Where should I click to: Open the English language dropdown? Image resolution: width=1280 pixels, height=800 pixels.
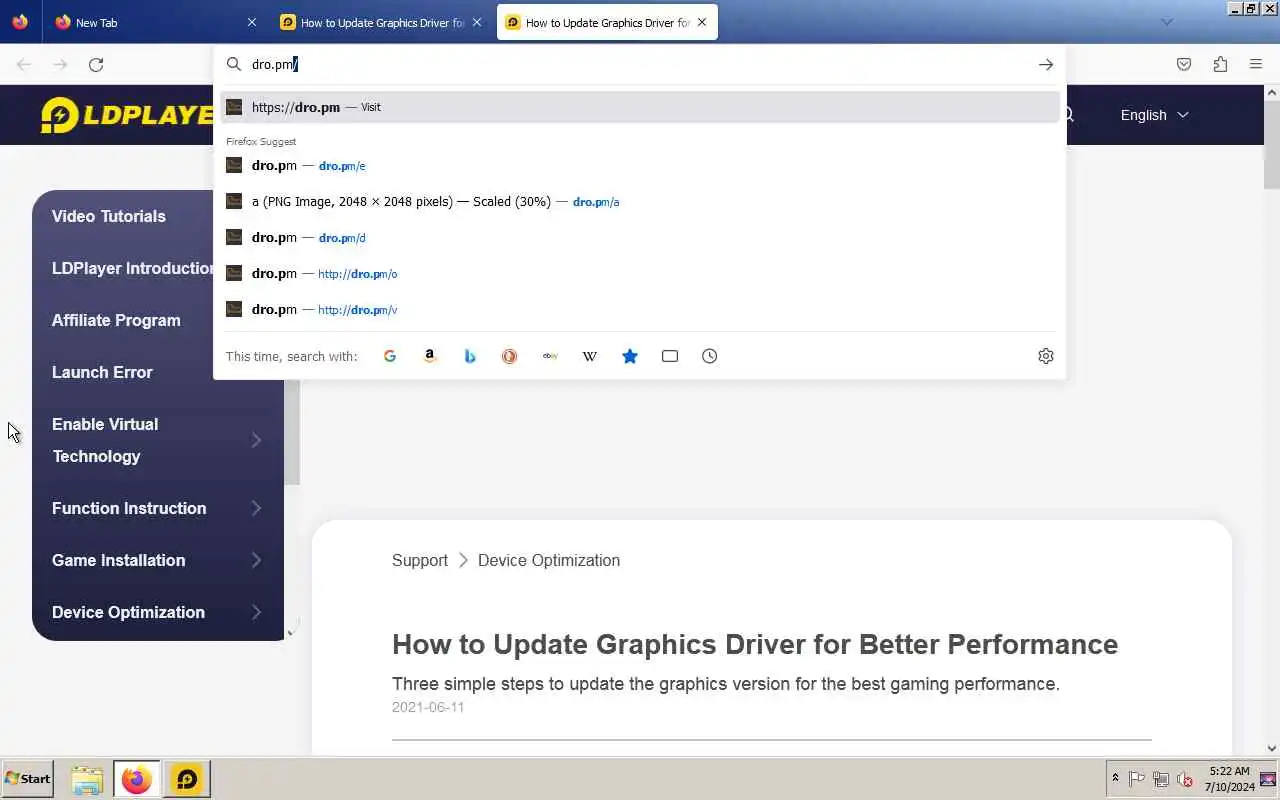click(1154, 115)
